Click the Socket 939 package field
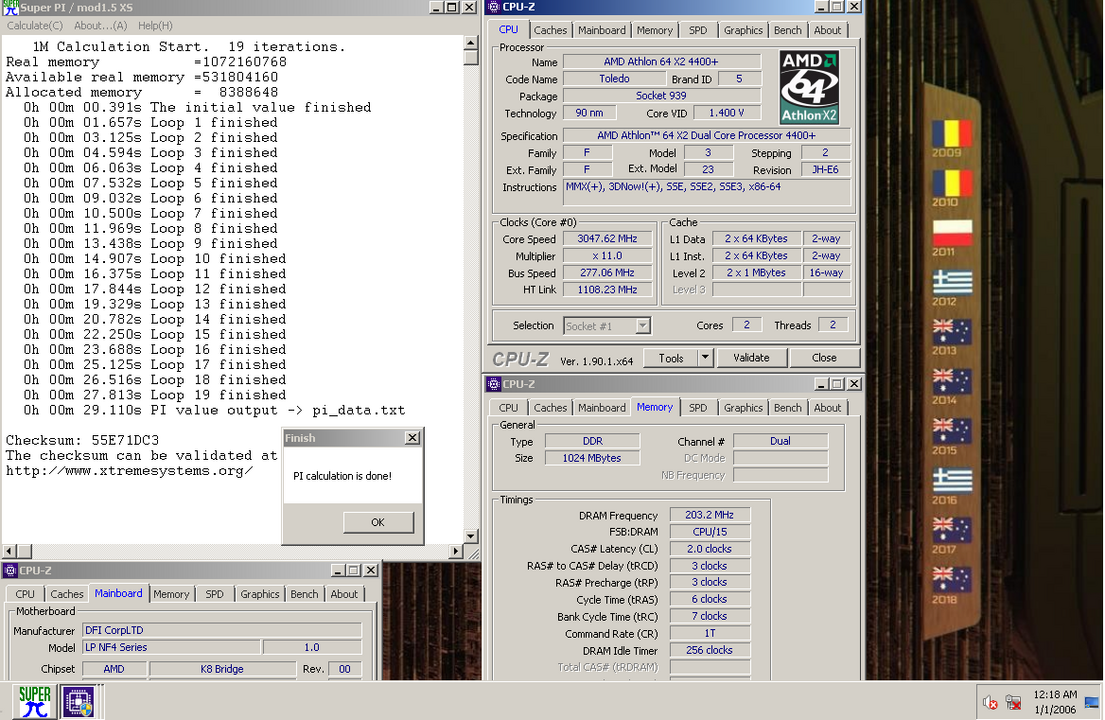 [661, 96]
